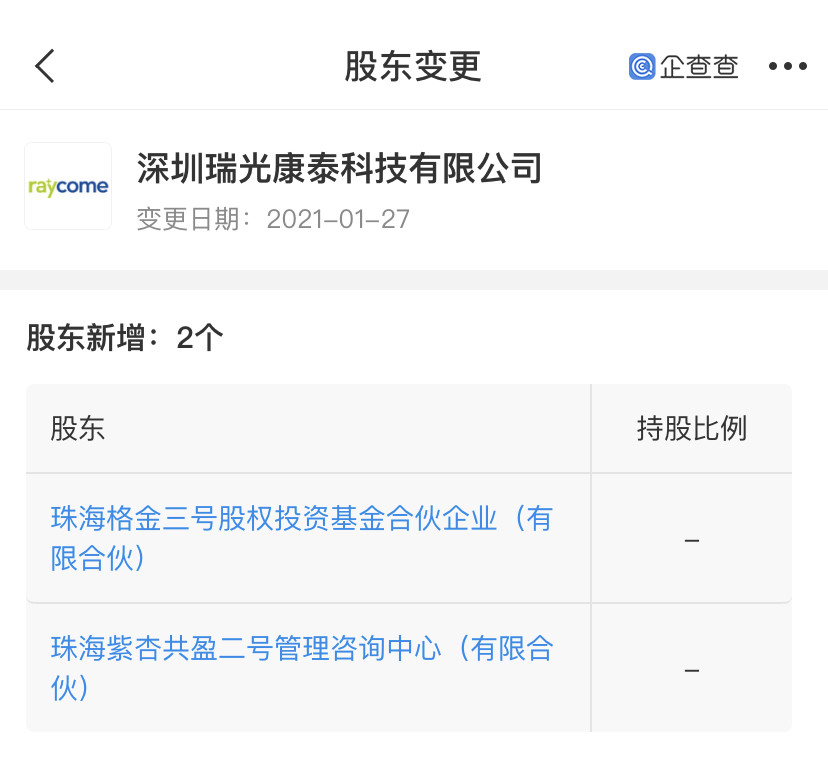The width and height of the screenshot is (828, 758).
Task: Tap the 2个 shareholder count
Action: tap(200, 338)
